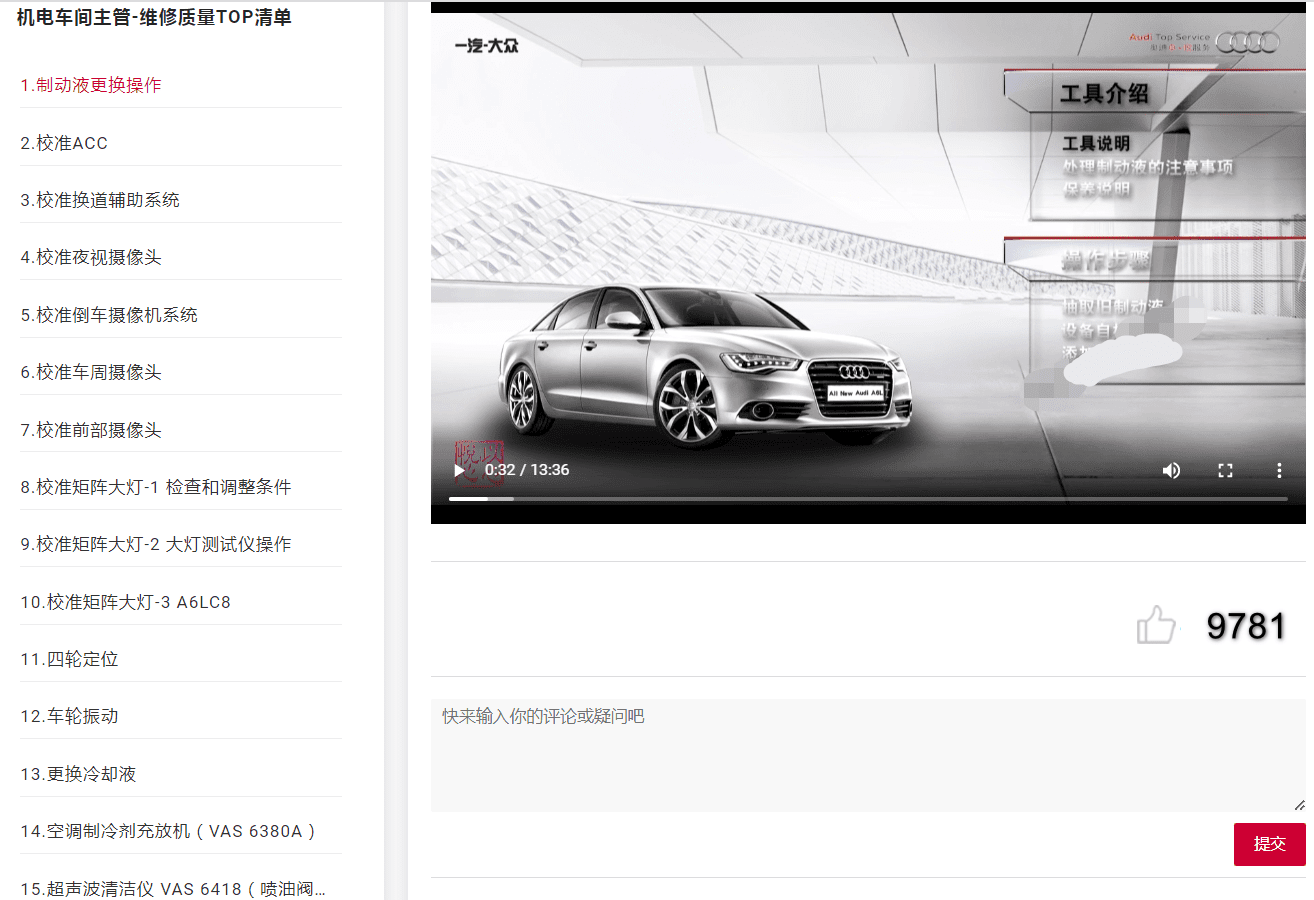Open the 校准前部摄像头 entry
The image size is (1314, 900).
coord(91,429)
